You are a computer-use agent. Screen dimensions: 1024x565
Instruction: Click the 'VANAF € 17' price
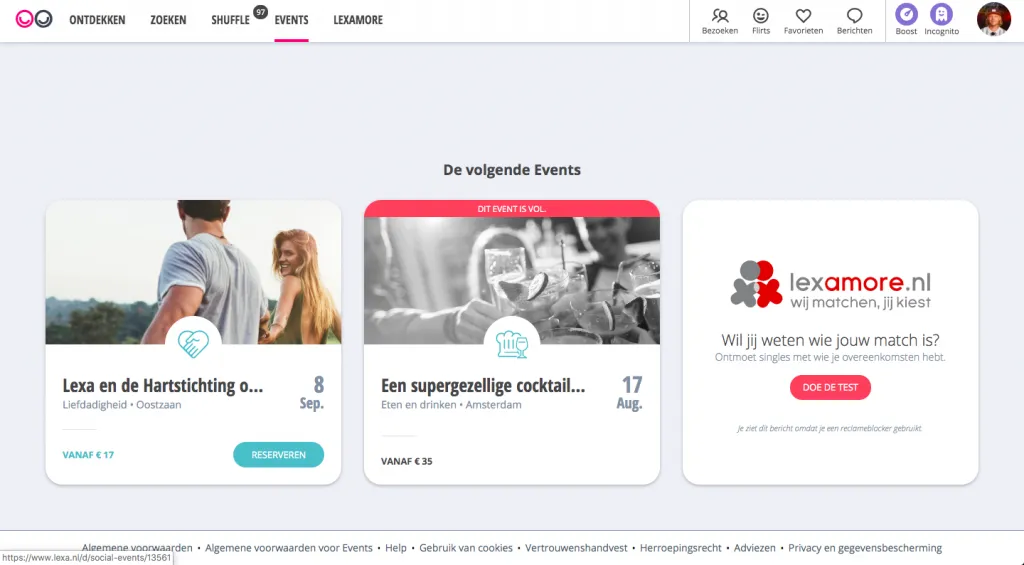(x=88, y=455)
